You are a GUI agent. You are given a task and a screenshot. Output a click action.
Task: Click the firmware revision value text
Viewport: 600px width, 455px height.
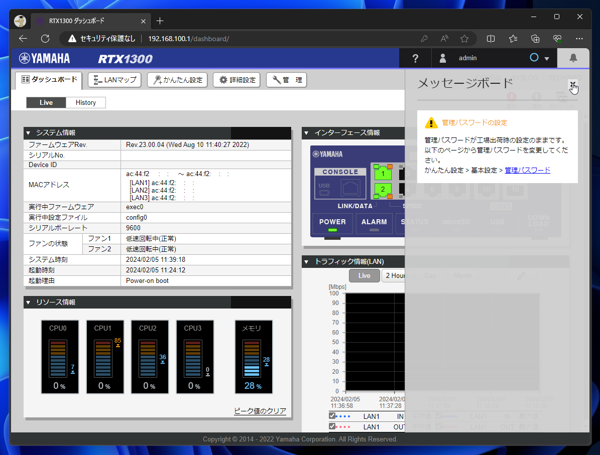(188, 145)
